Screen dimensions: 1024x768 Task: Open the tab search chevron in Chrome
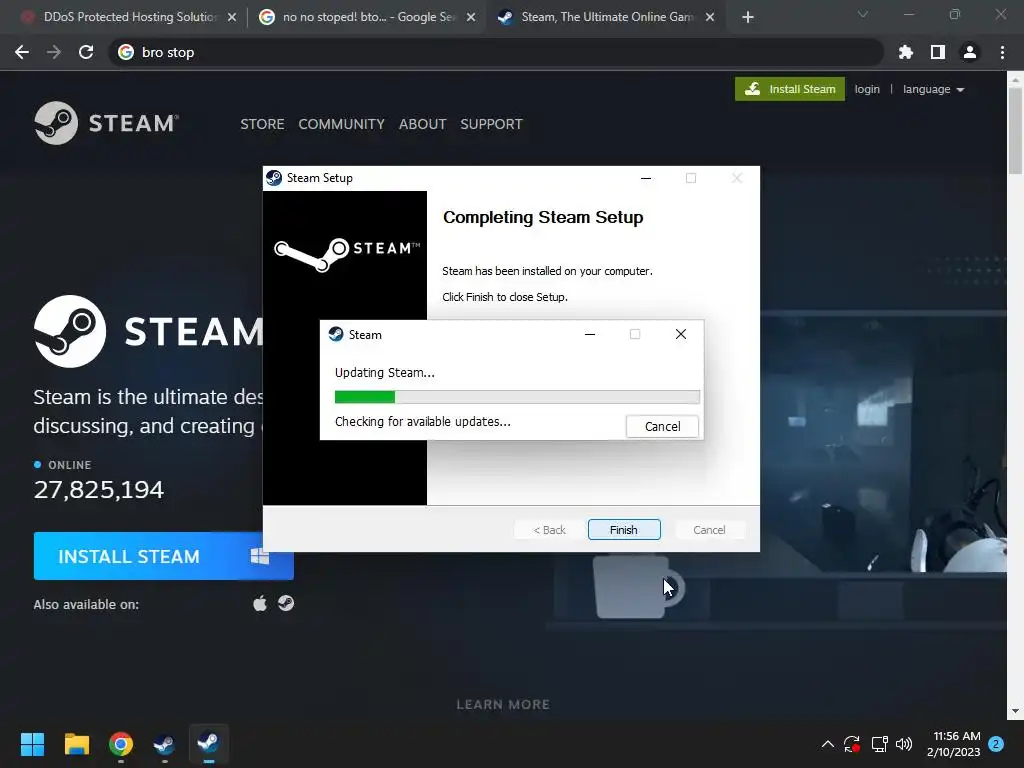point(863,14)
